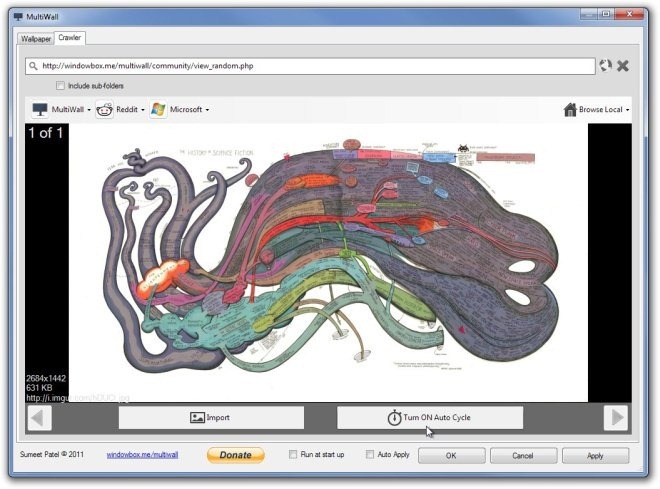660x489 pixels.
Task: Expand the Reddit dropdown arrow
Action: pyautogui.click(x=143, y=110)
